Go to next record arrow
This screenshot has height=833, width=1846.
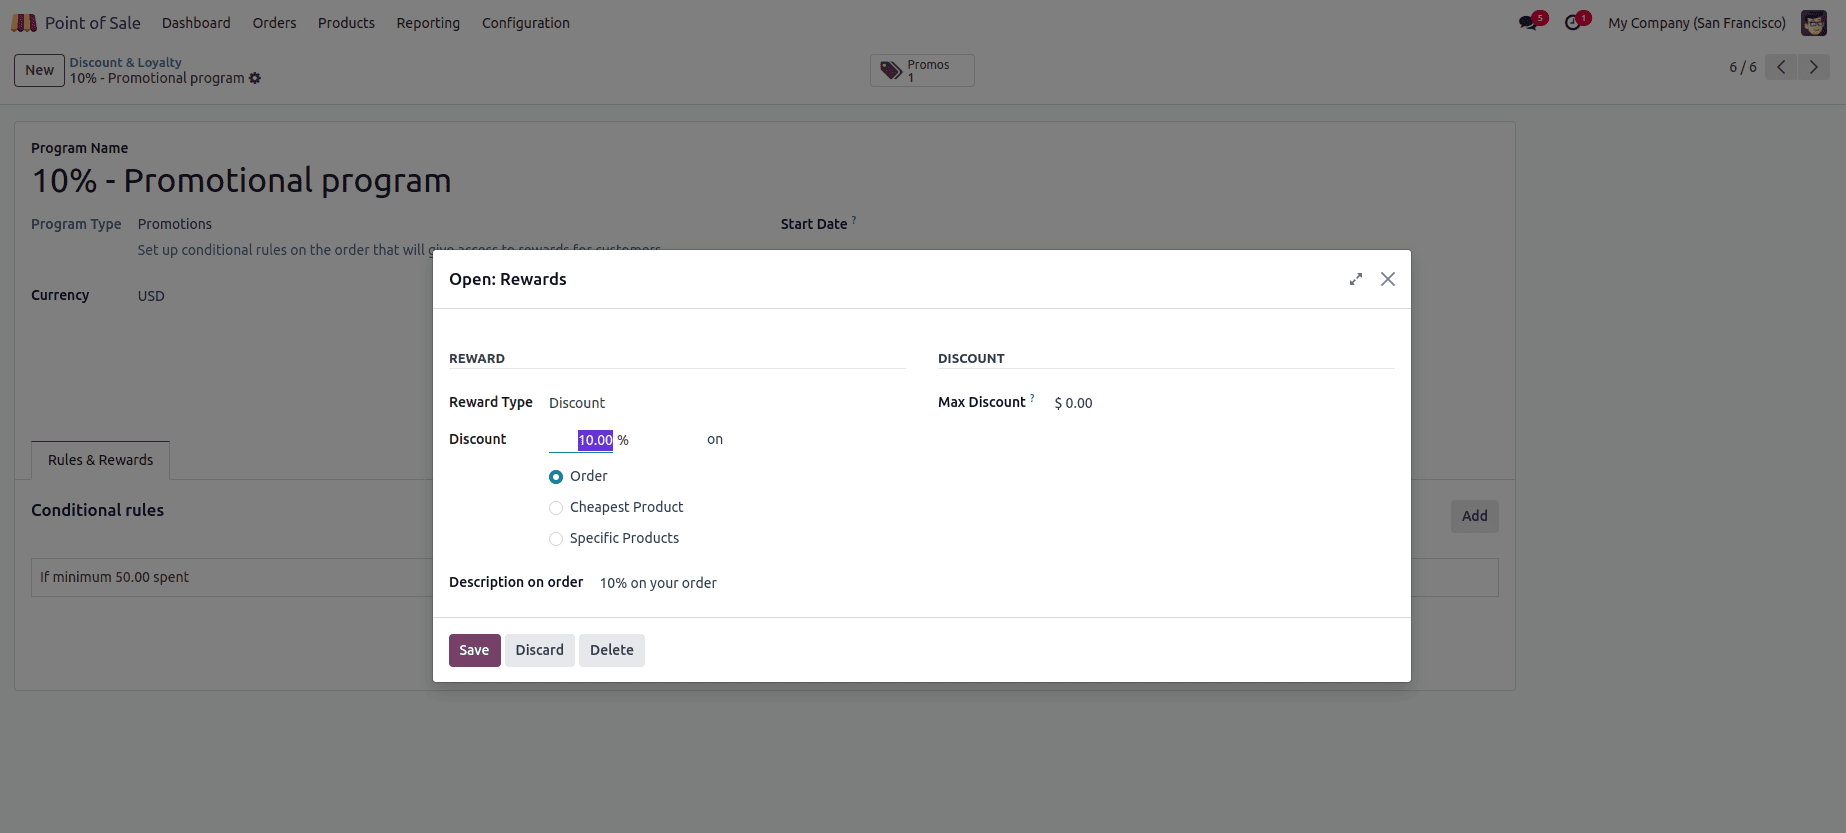coord(1814,67)
